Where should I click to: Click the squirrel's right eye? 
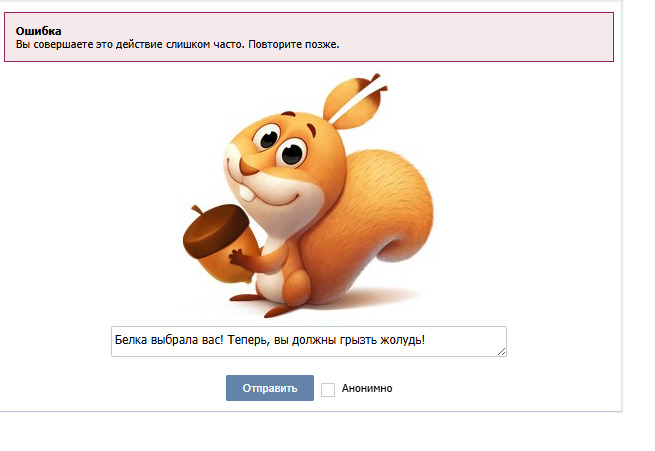click(x=292, y=153)
